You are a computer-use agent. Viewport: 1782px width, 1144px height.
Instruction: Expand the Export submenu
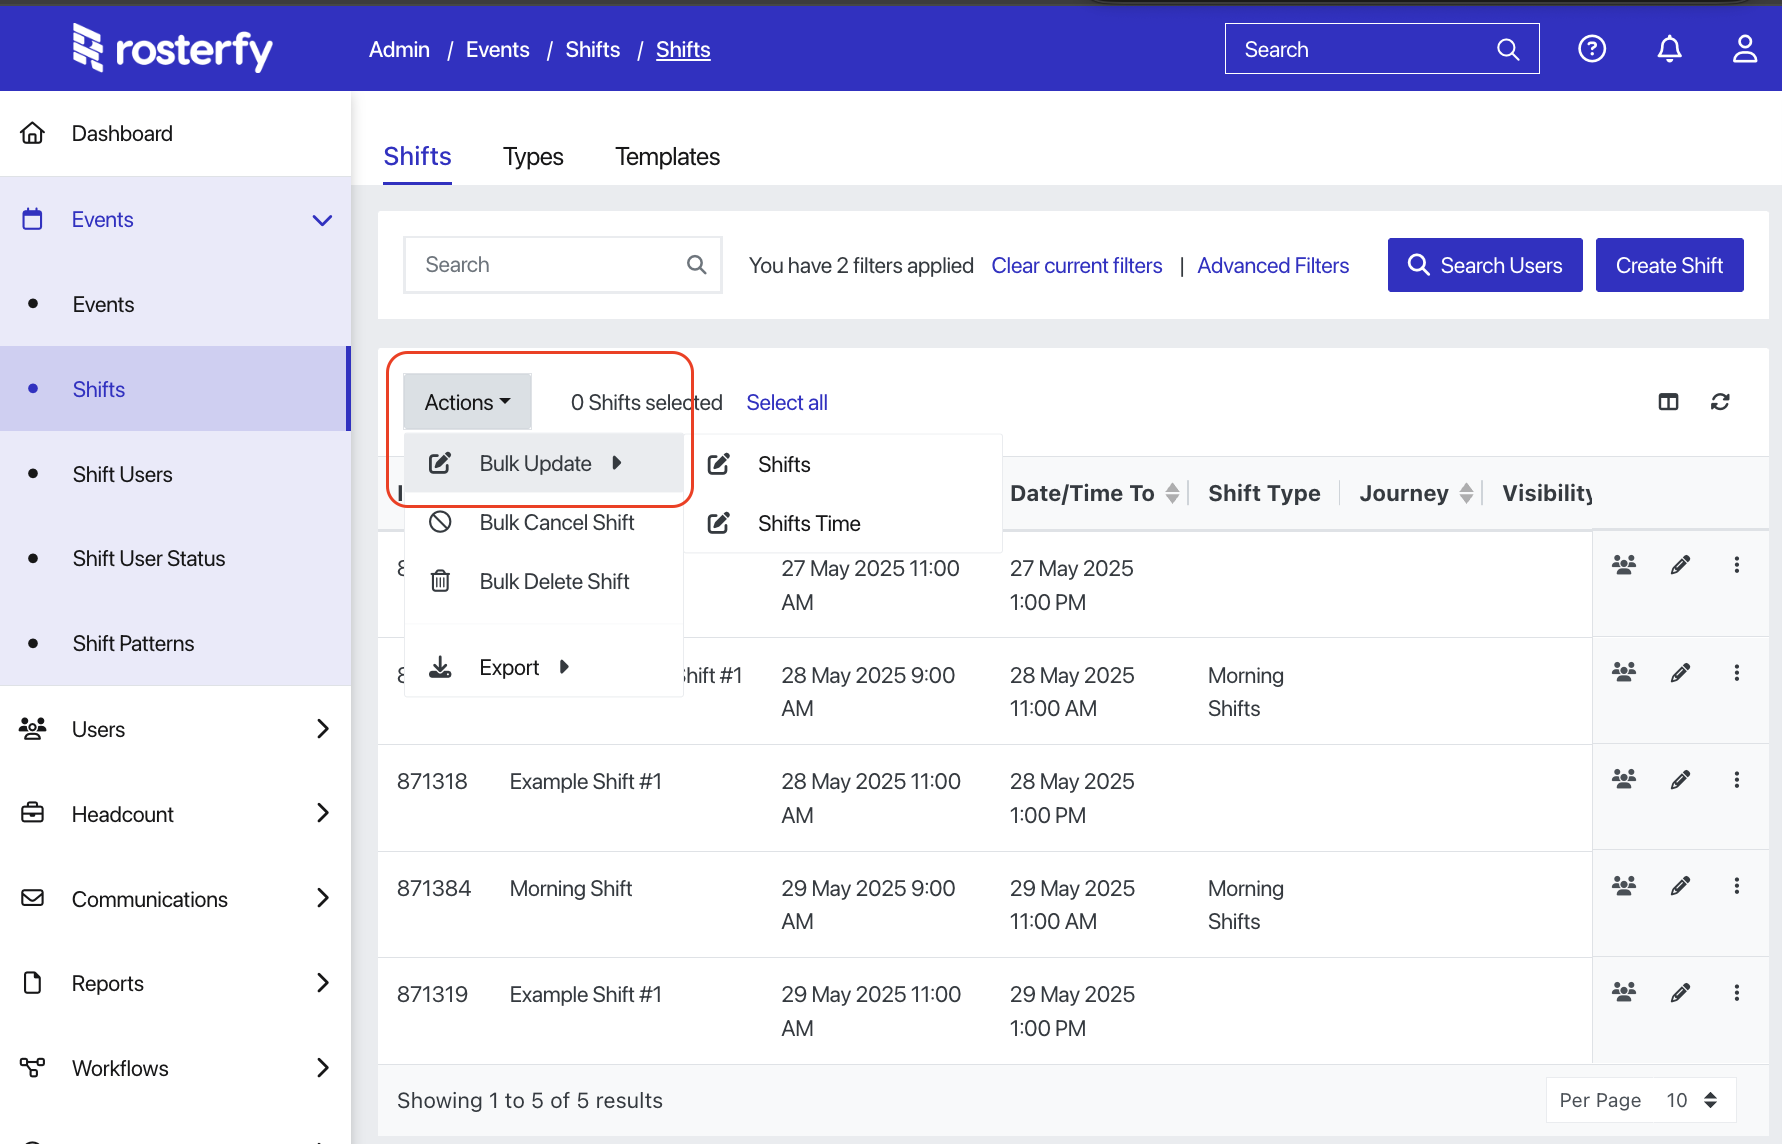click(543, 667)
